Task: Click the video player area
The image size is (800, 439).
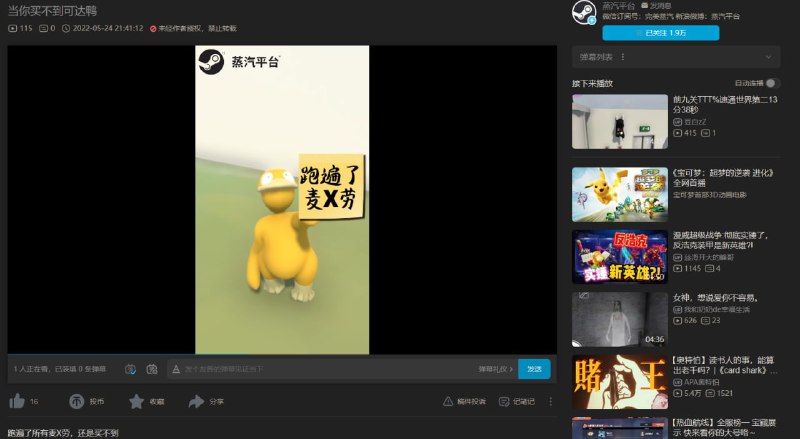Action: (x=282, y=200)
